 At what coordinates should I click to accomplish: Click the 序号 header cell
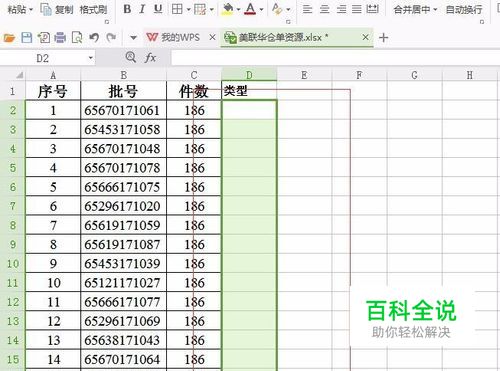pos(53,91)
